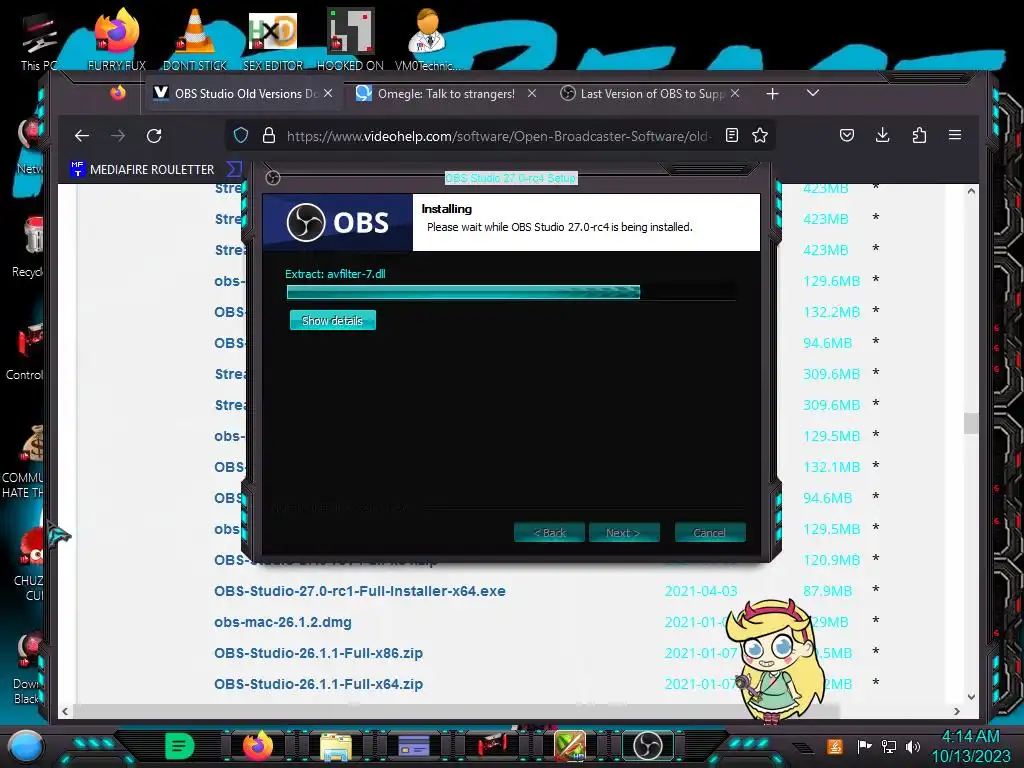
Task: Open the green chat app in taskbar
Action: (180, 746)
